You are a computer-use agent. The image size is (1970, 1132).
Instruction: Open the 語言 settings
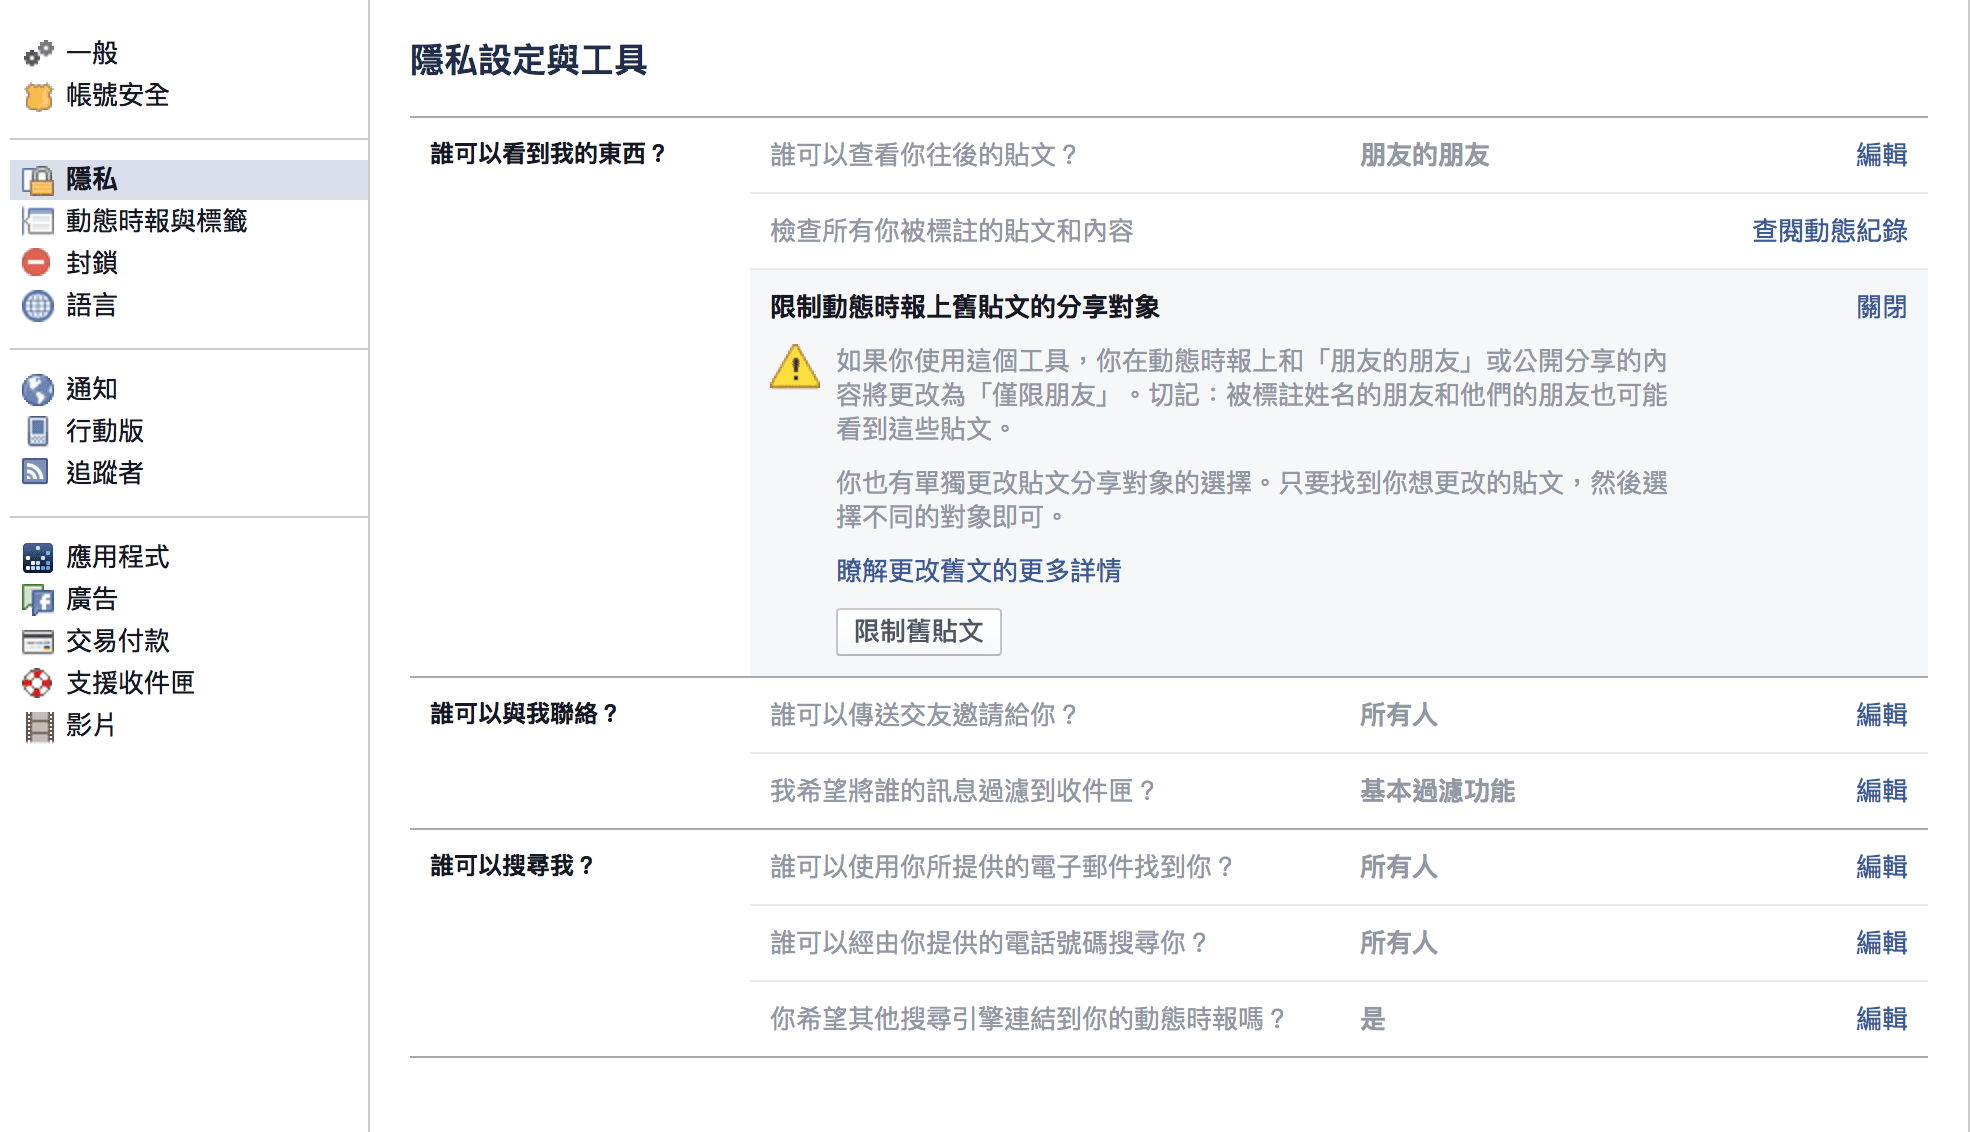point(92,305)
